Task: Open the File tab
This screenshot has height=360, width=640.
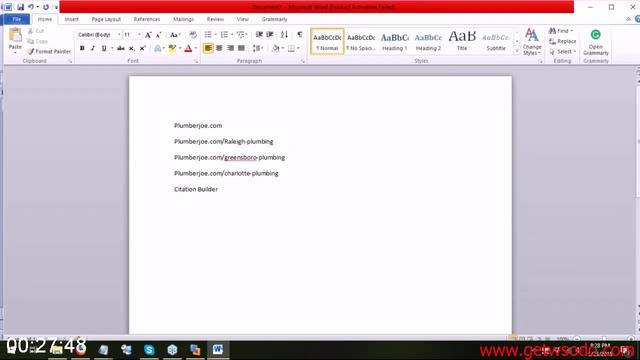Action: (16, 19)
